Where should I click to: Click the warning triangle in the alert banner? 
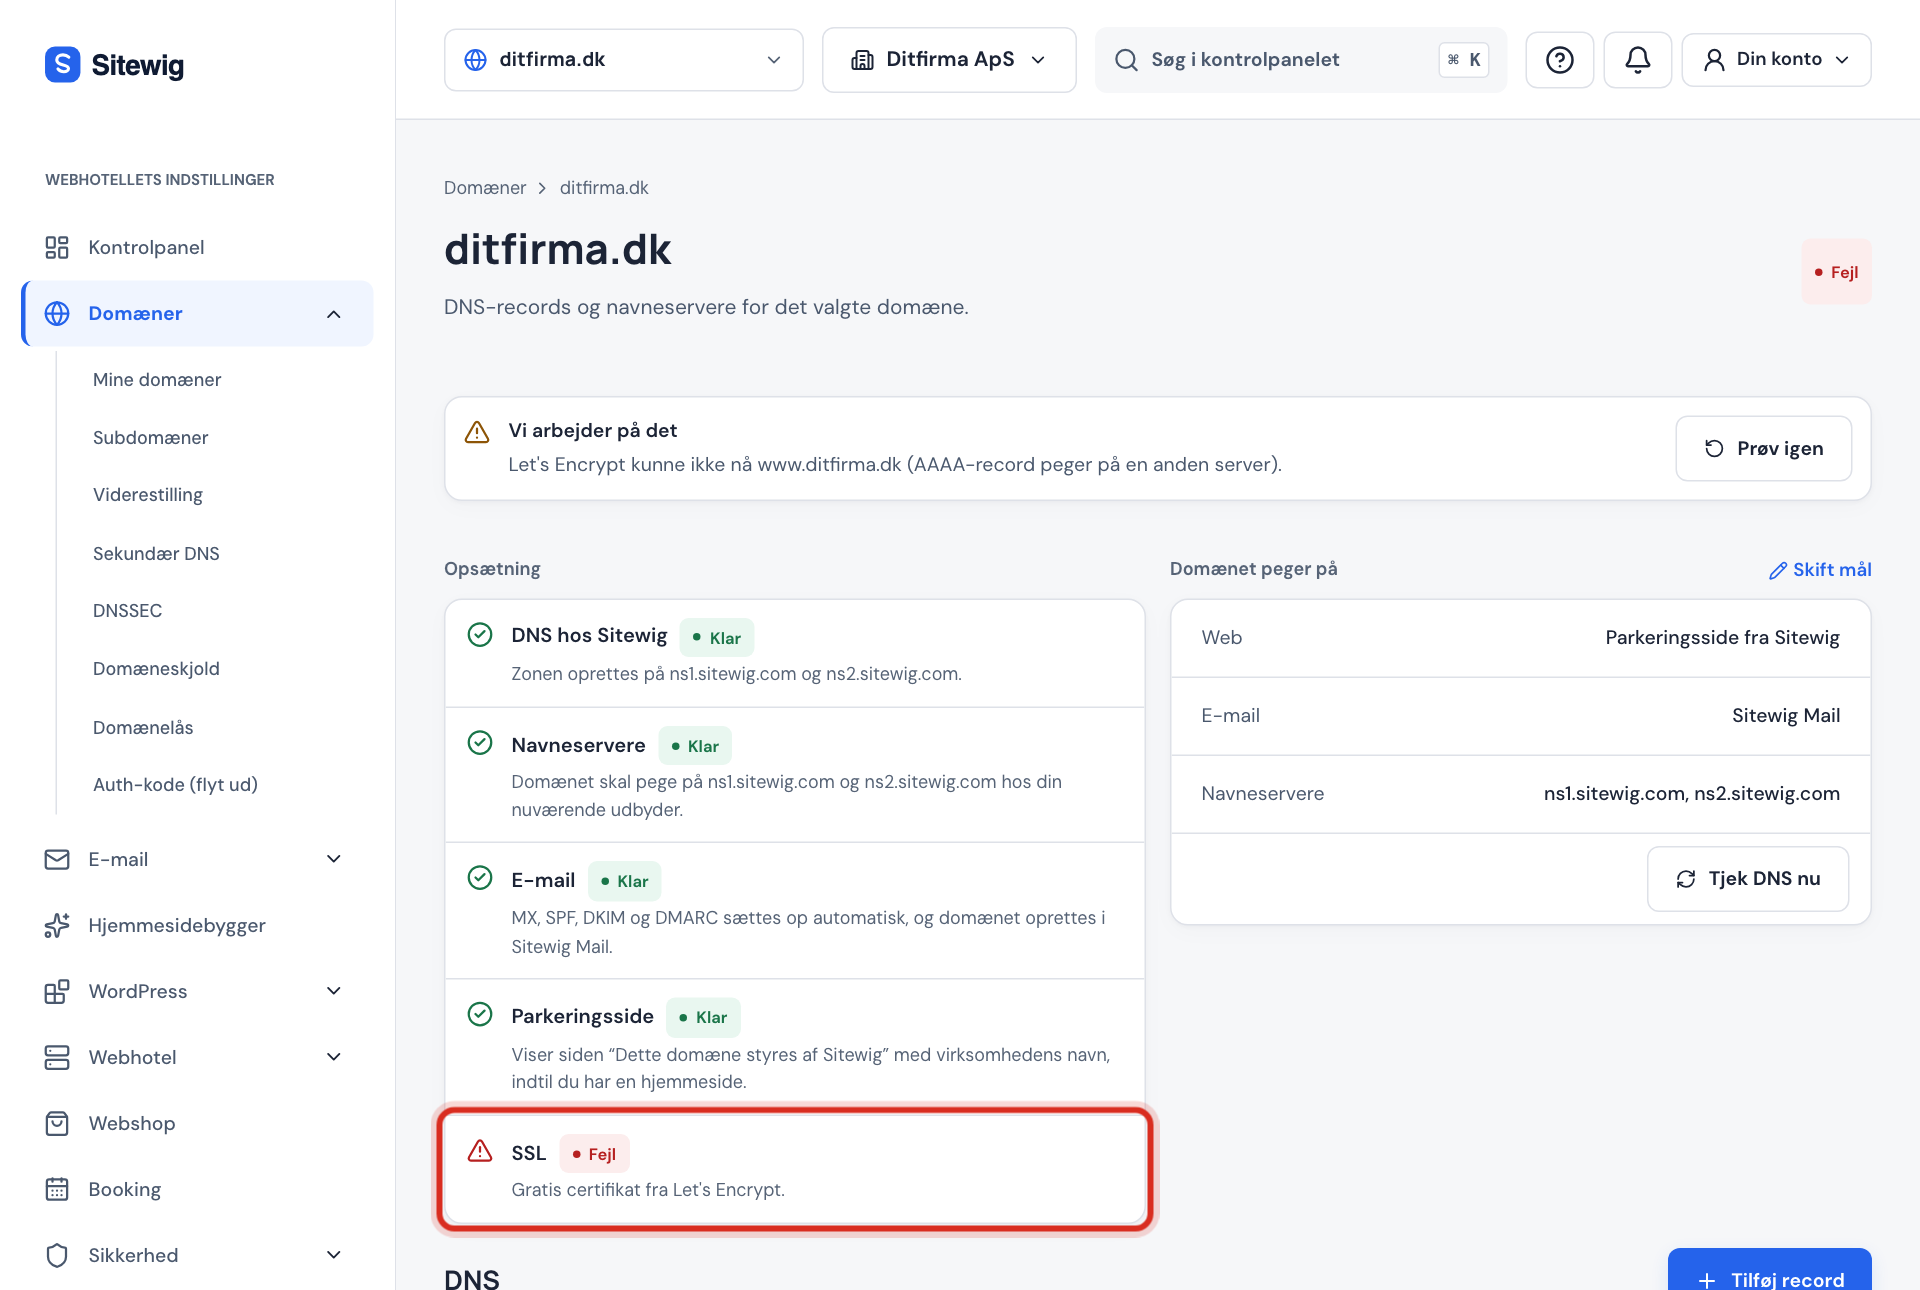[477, 432]
